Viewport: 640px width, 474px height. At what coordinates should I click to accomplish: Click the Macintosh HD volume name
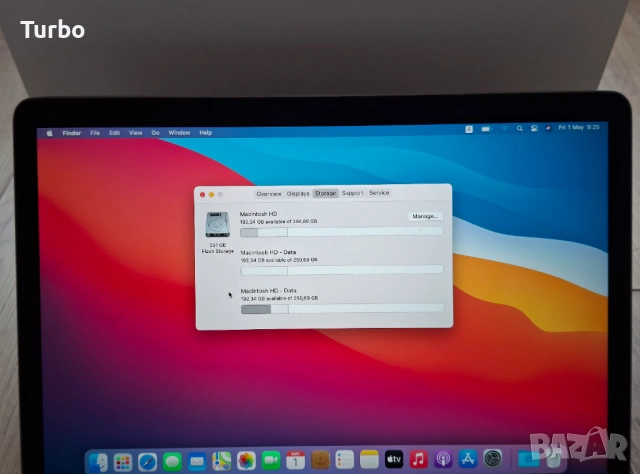(x=258, y=214)
